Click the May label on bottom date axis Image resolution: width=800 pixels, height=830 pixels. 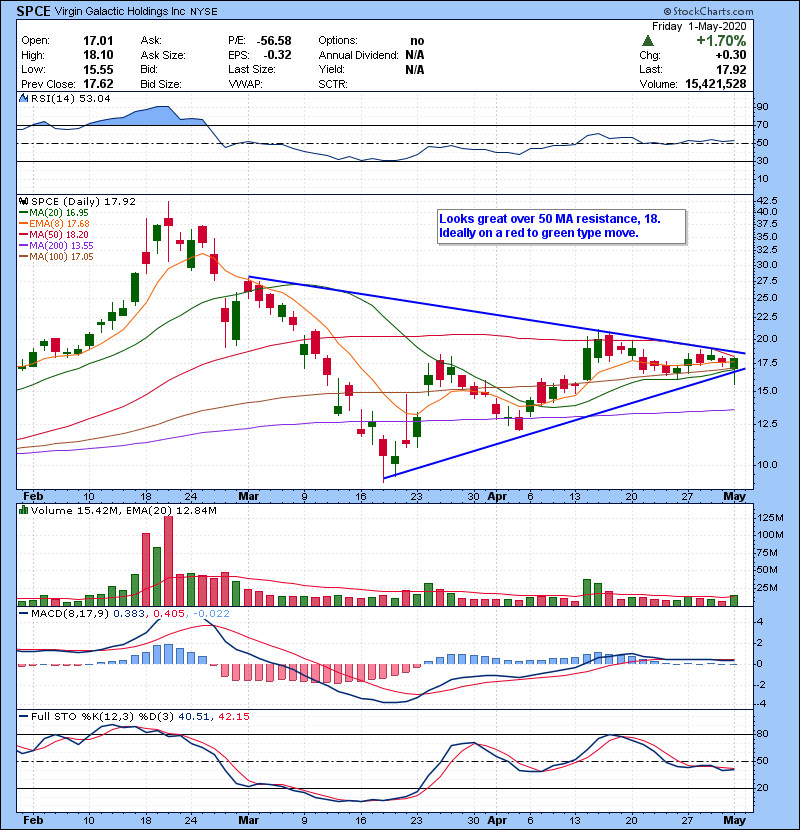click(734, 820)
